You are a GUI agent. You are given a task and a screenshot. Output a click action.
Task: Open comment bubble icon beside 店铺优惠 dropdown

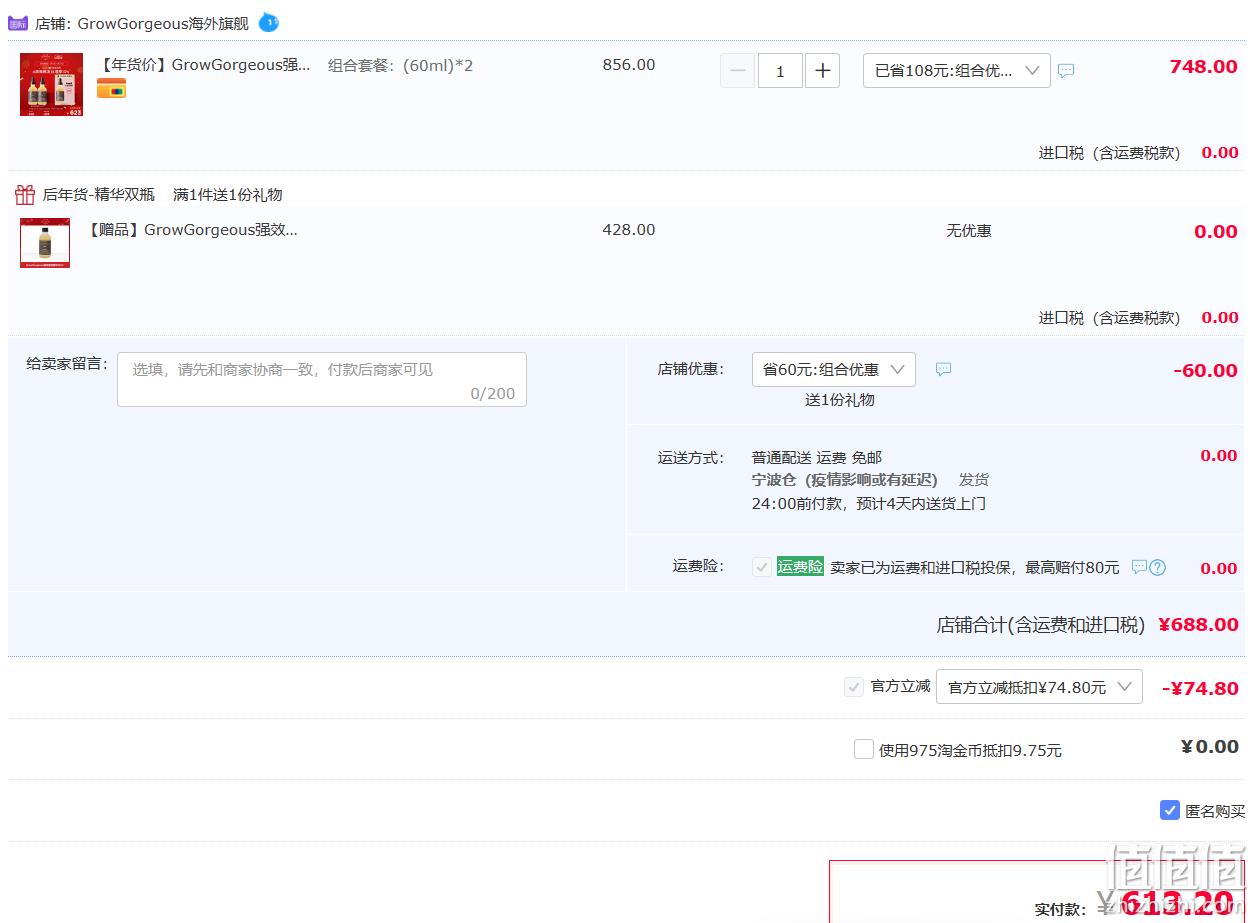point(943,369)
